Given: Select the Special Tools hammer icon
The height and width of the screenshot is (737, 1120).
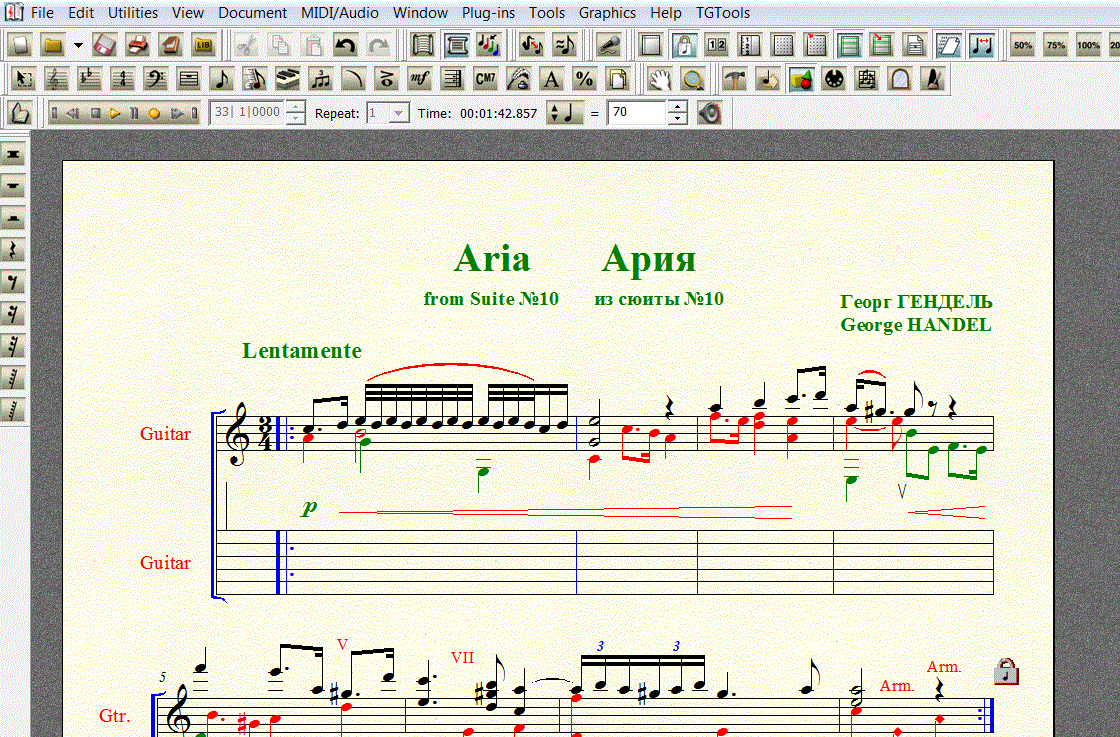Looking at the screenshot, I should (735, 79).
